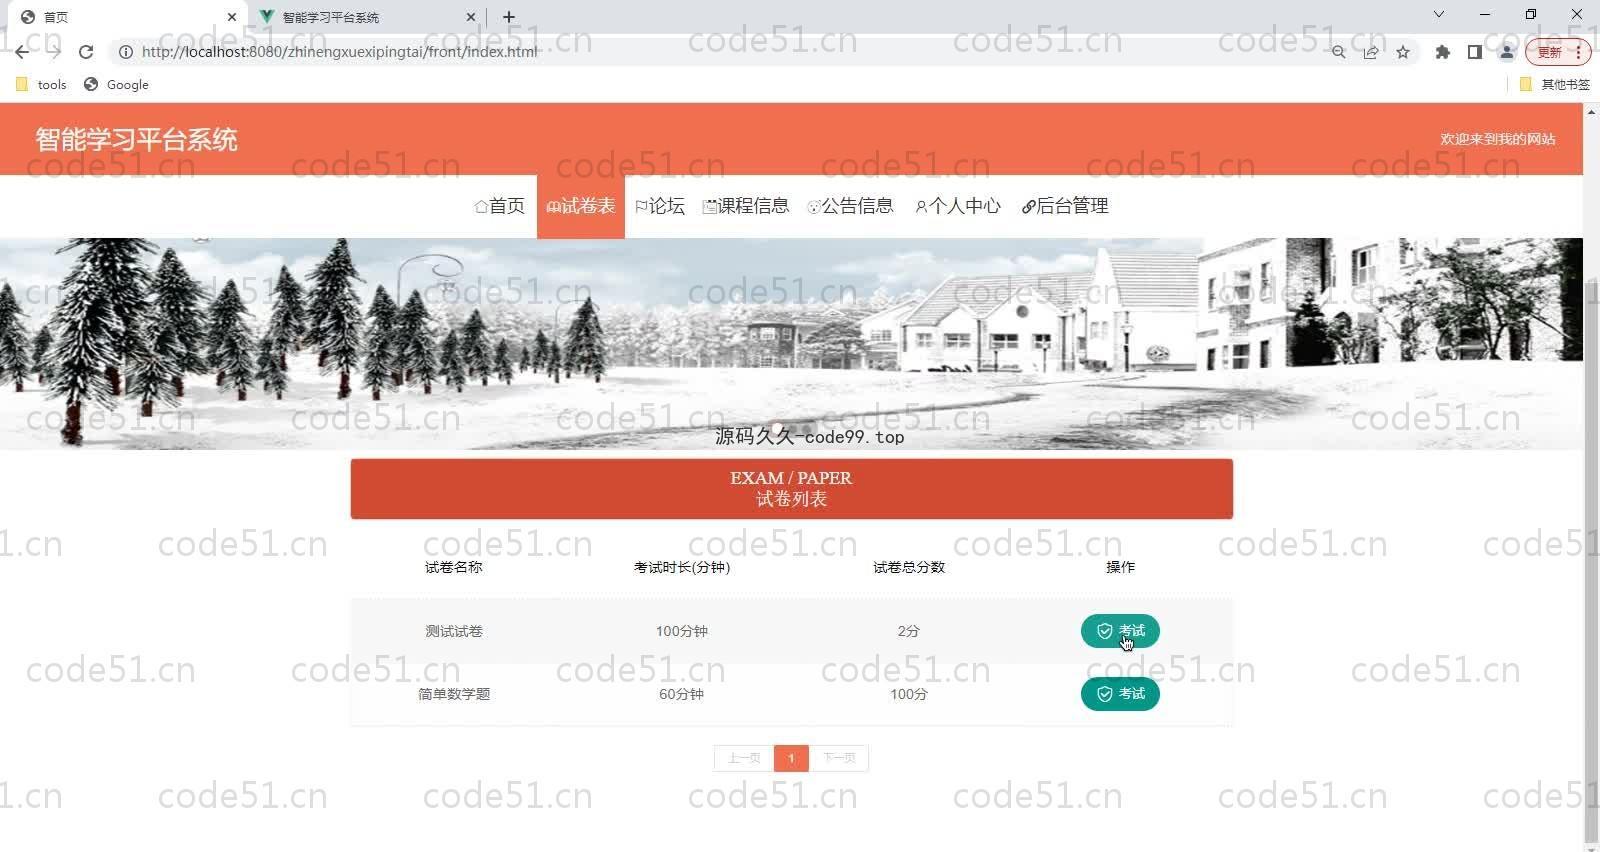Bookmark this page with the star icon
Image resolution: width=1600 pixels, height=852 pixels.
click(x=1403, y=52)
